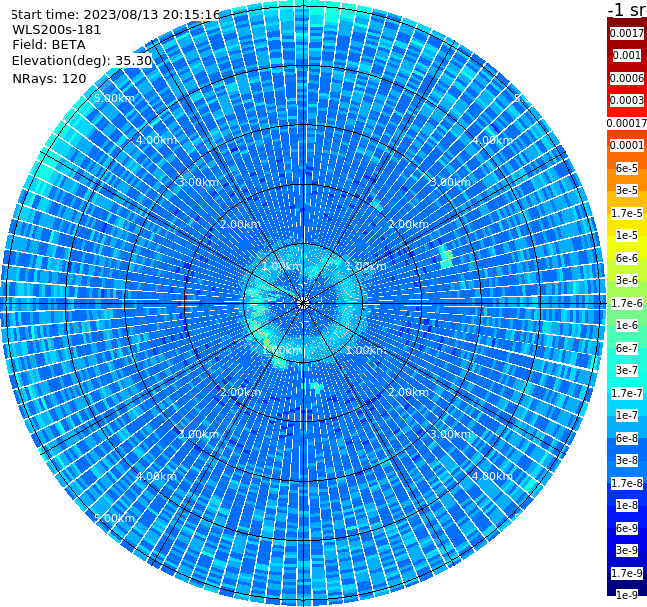Click the 1.7e-6 colorbar label

tap(627, 303)
